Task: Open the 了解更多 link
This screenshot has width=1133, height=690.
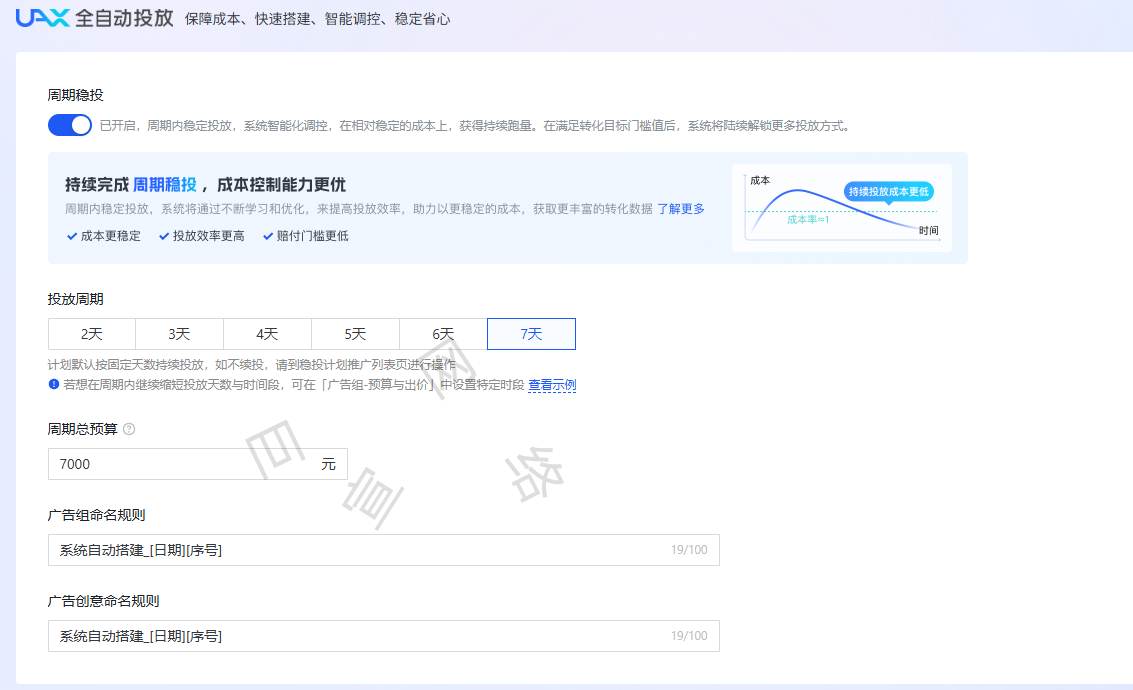Action: pos(682,208)
